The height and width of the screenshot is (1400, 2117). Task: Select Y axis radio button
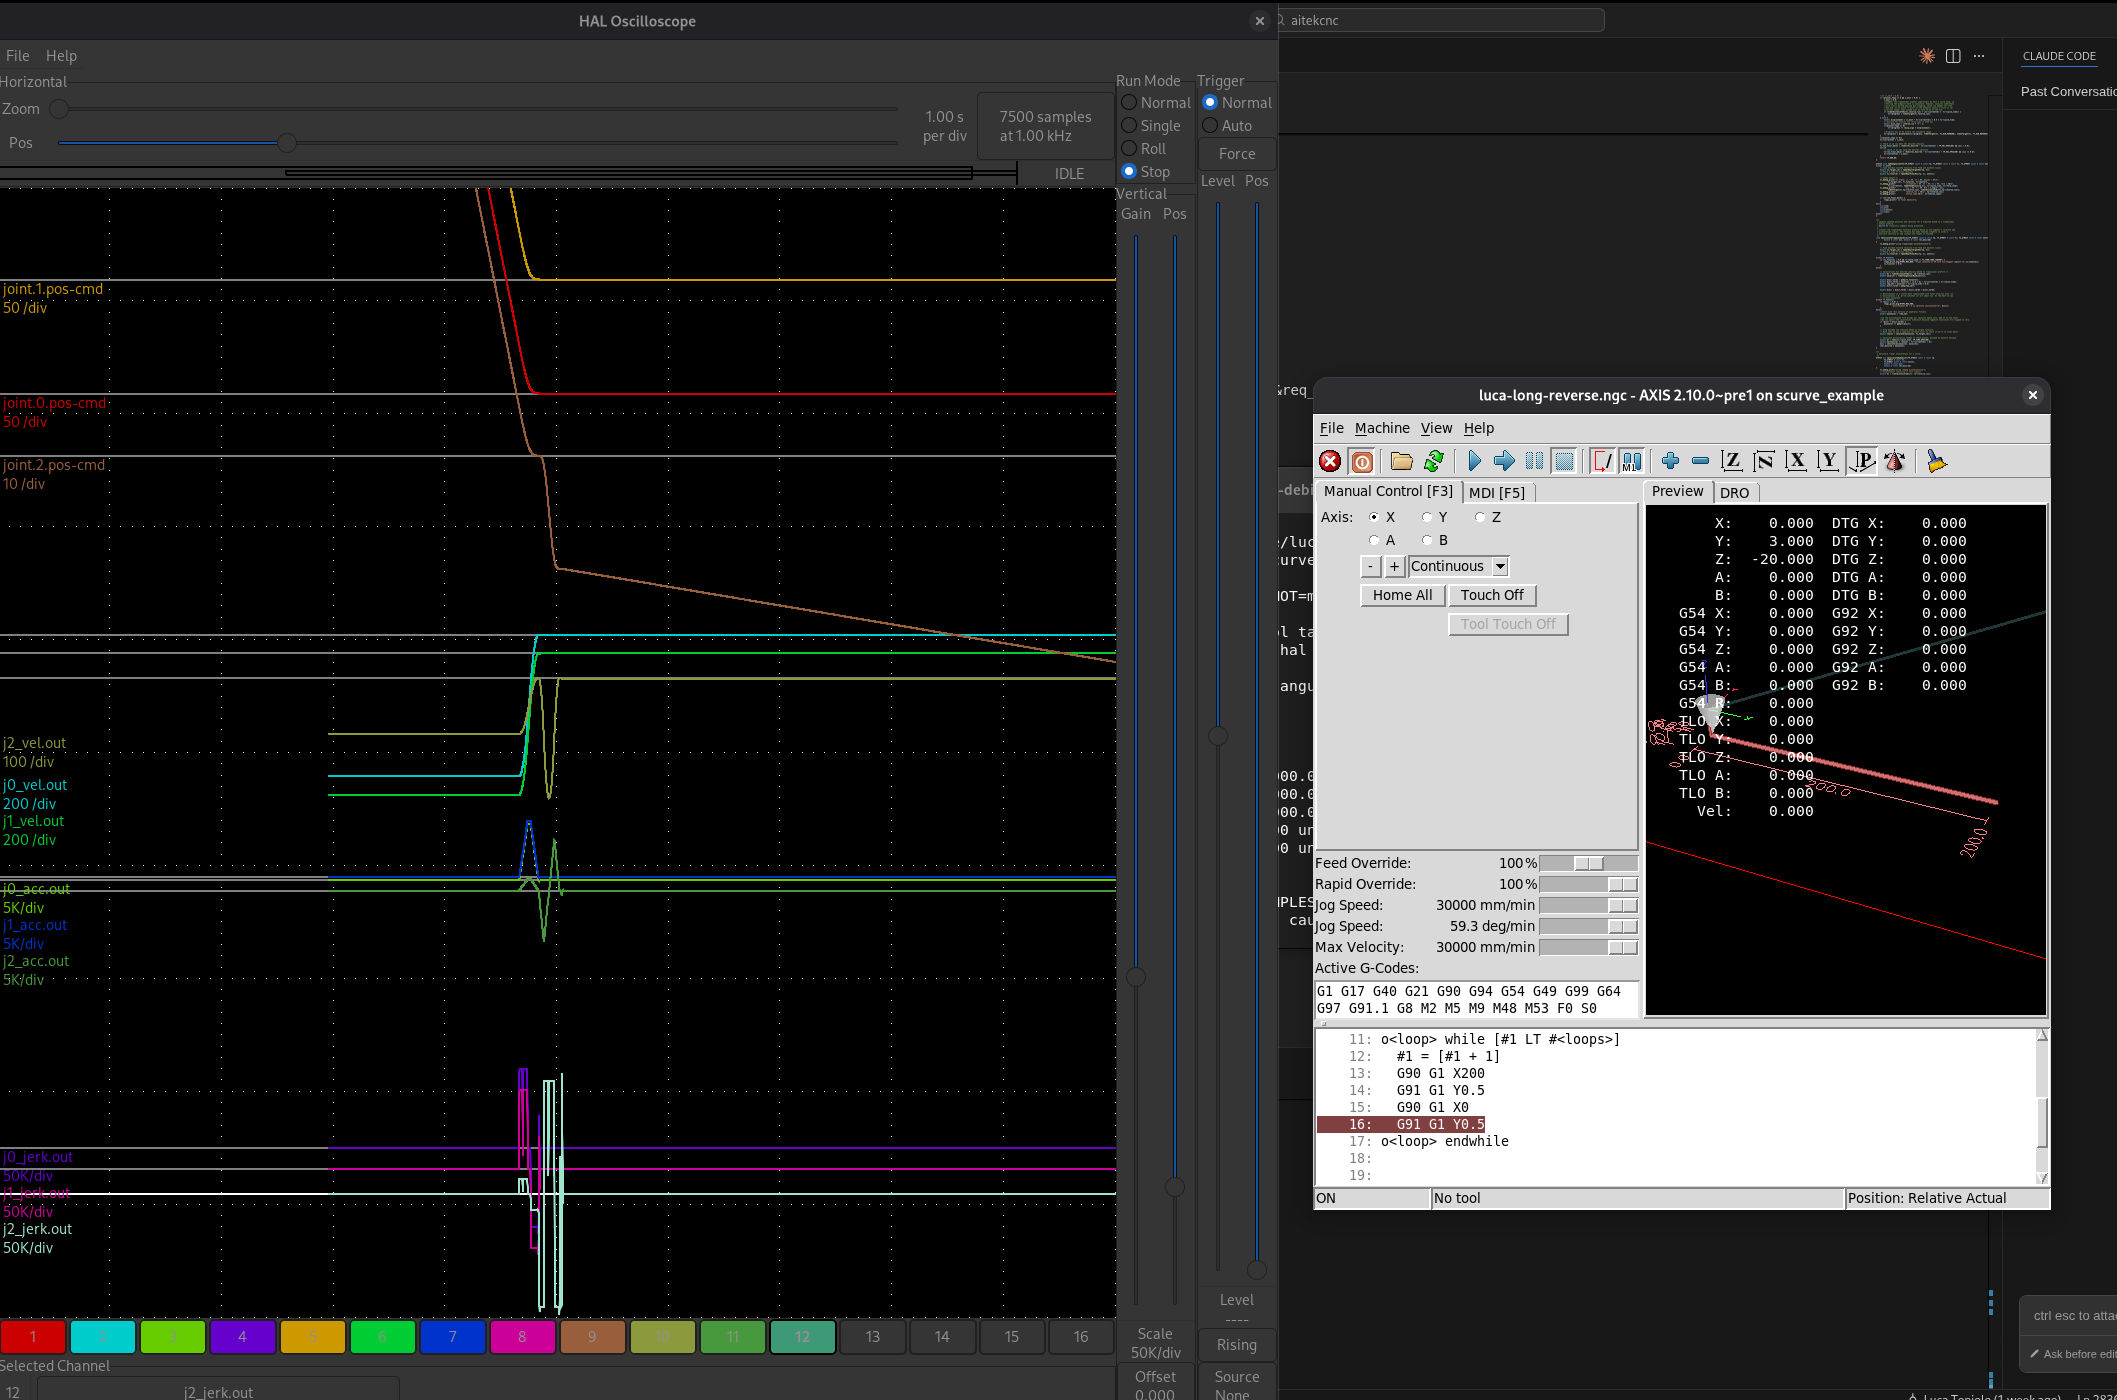pos(1428,517)
